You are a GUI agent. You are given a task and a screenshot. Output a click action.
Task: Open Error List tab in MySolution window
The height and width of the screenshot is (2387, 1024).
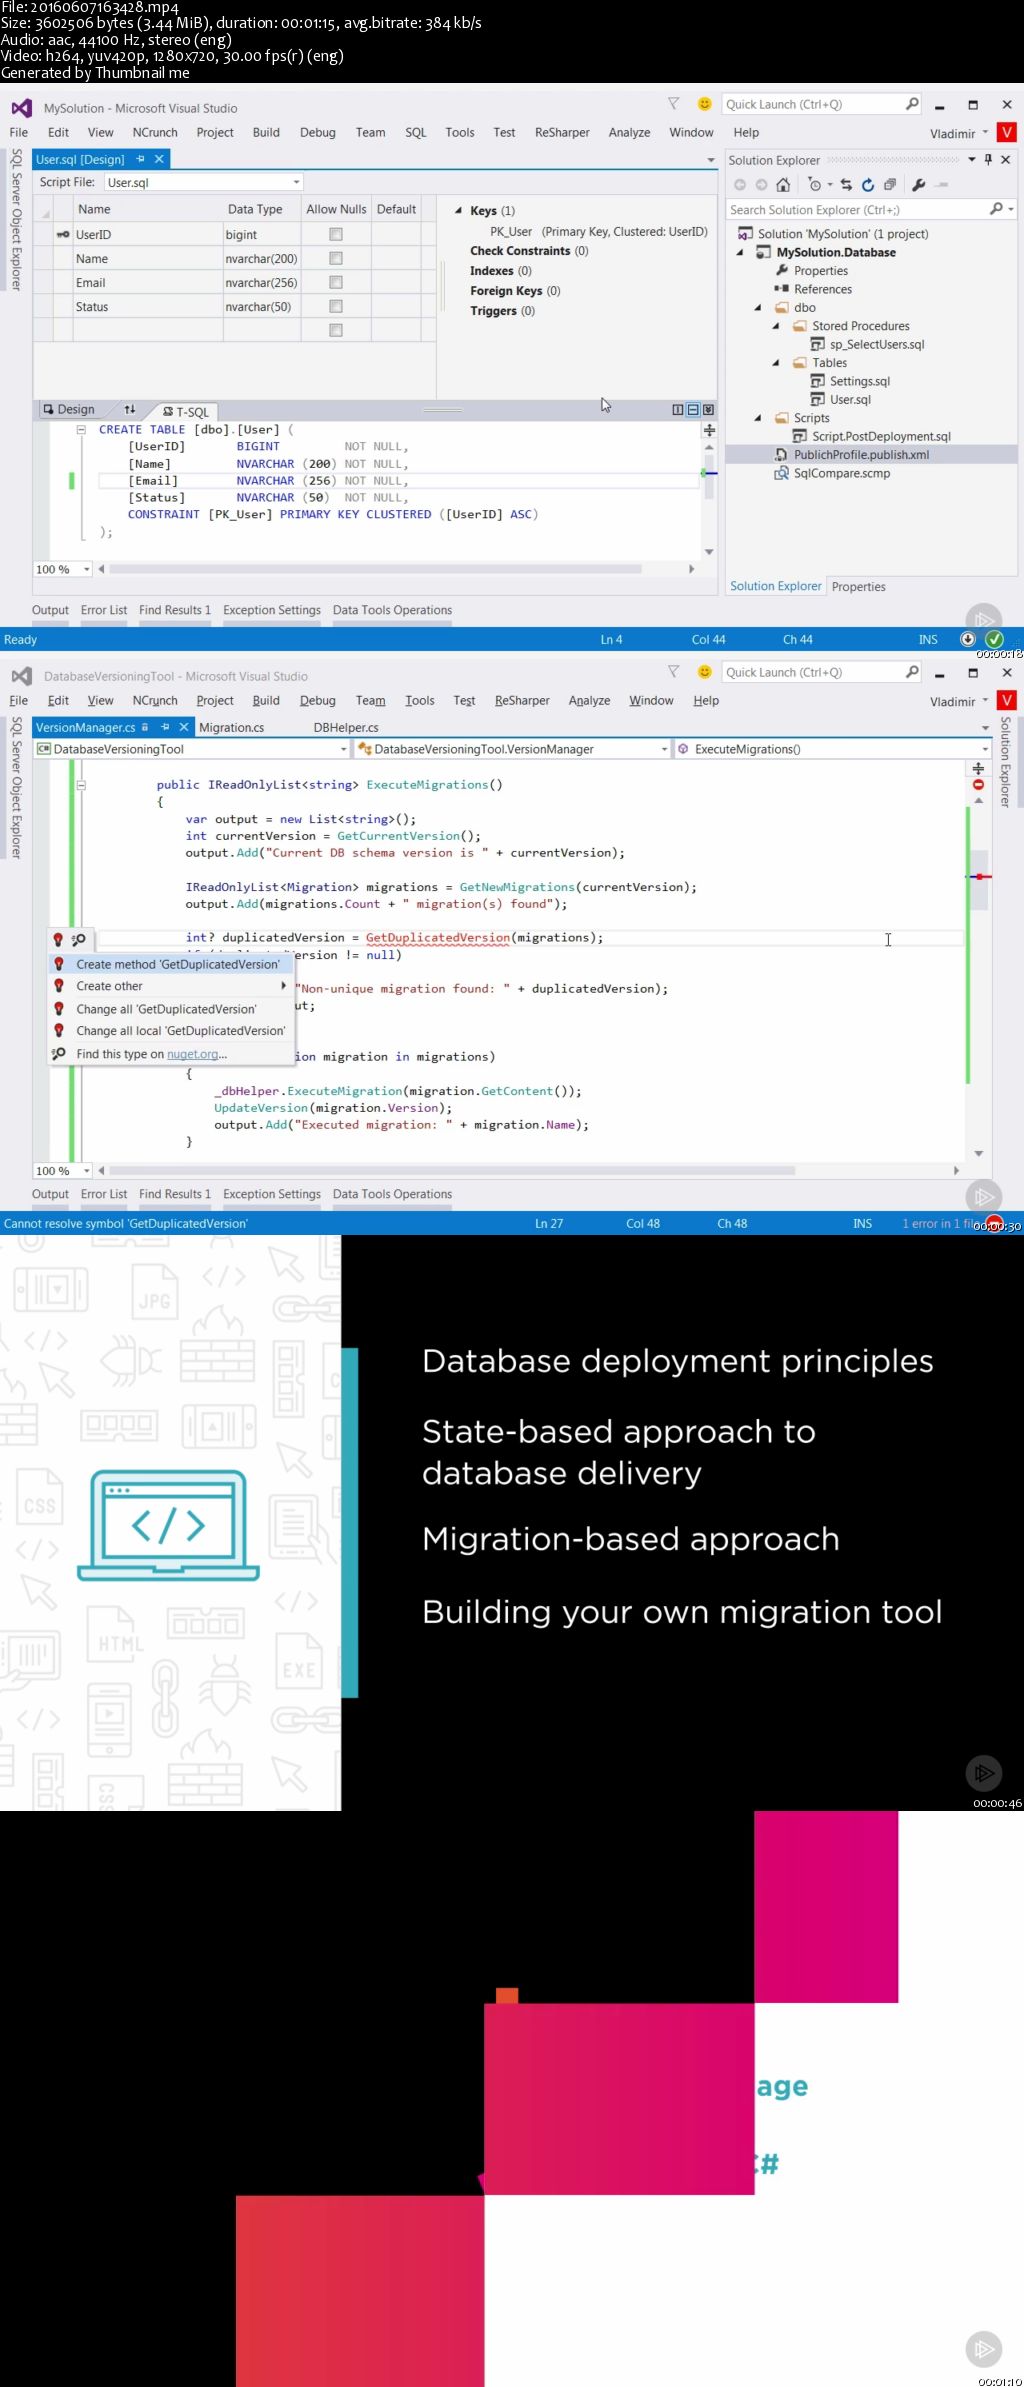point(104,610)
